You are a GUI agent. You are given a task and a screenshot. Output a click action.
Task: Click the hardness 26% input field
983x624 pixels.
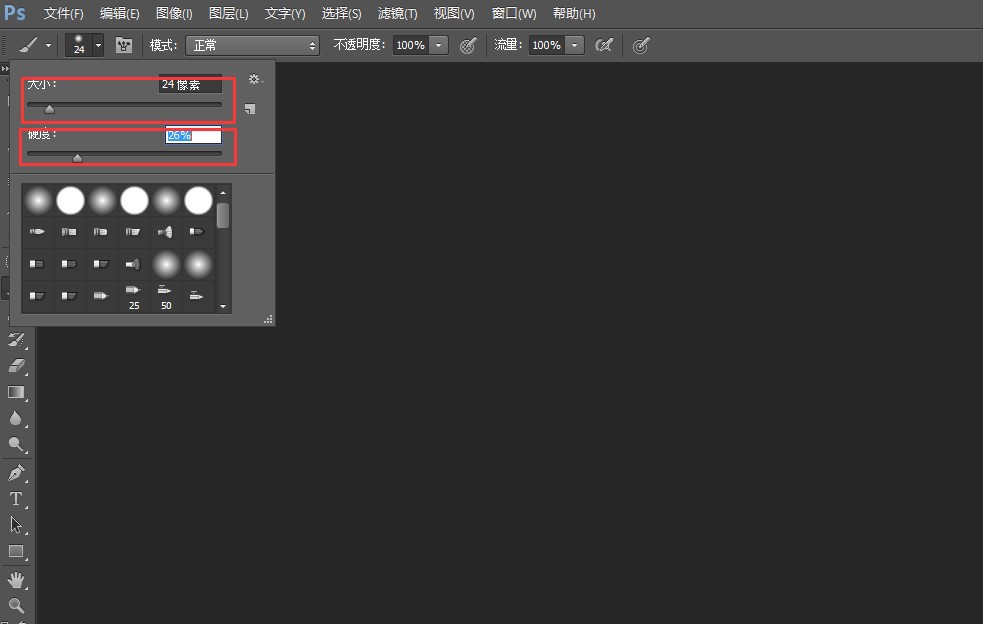click(193, 135)
